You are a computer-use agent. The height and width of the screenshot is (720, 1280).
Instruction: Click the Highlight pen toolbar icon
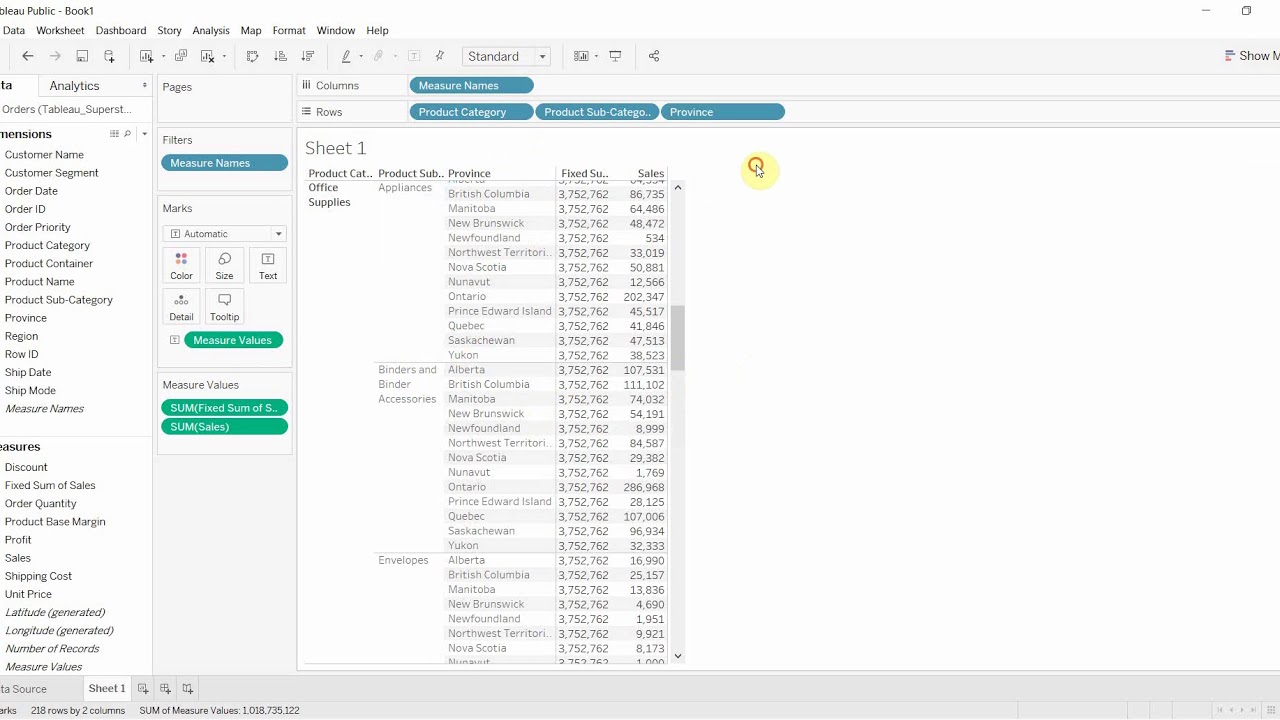tap(346, 56)
